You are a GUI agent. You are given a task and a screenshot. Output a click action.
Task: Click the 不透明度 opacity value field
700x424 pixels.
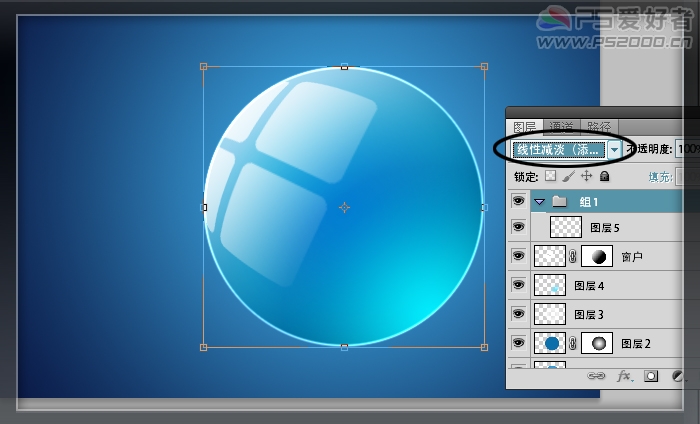point(688,149)
